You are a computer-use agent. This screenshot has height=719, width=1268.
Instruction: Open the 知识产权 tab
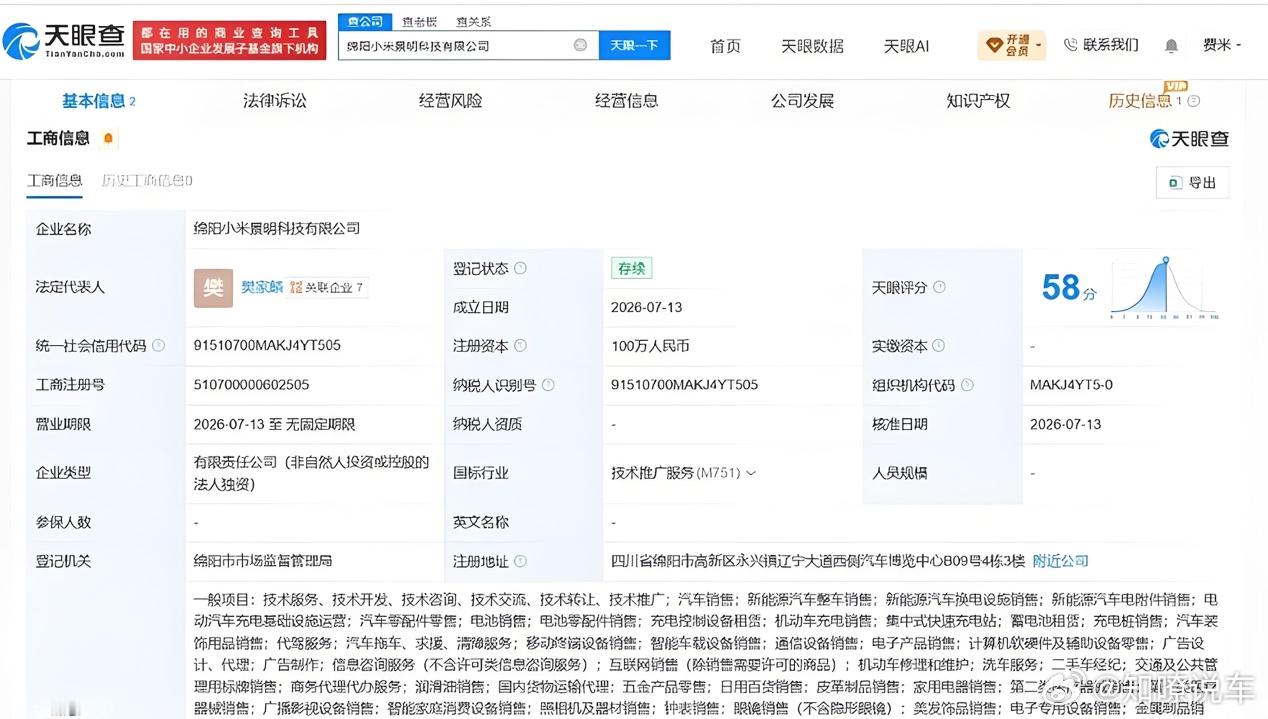(978, 100)
